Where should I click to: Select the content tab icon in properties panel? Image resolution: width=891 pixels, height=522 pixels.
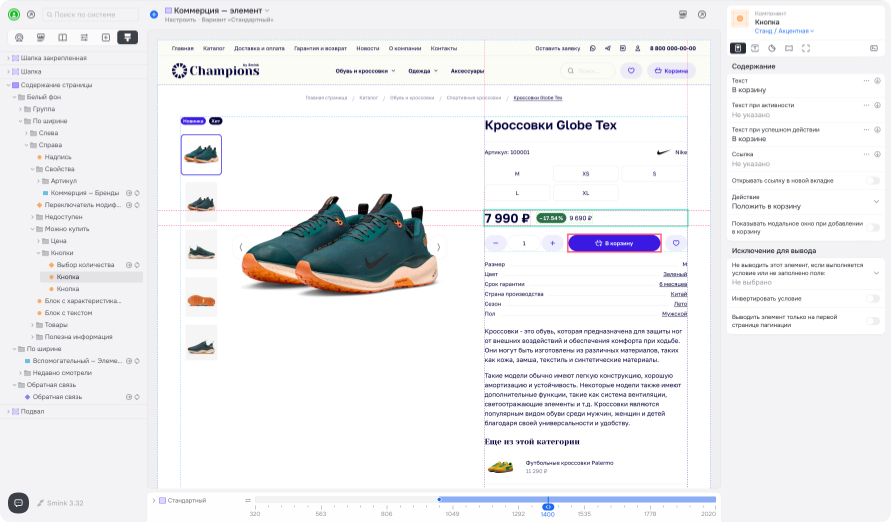click(738, 48)
